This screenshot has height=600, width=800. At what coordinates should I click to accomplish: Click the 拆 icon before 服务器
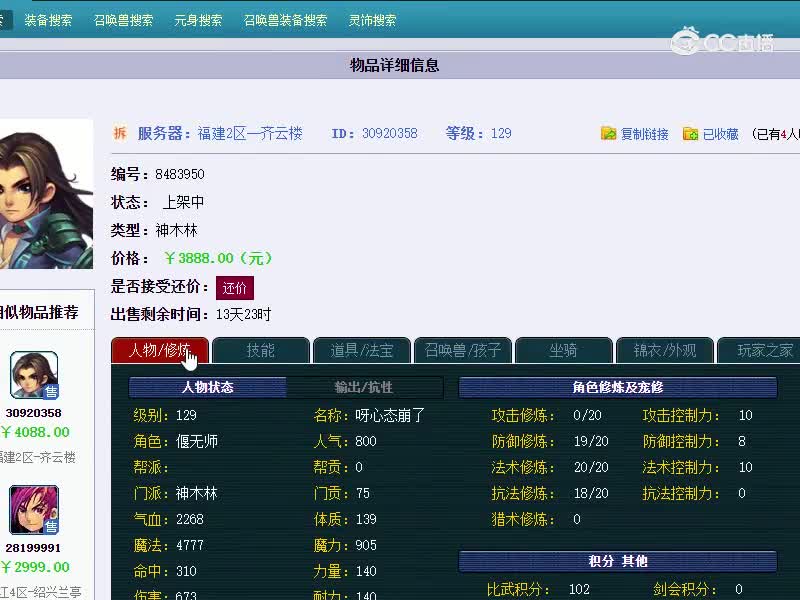(x=120, y=133)
